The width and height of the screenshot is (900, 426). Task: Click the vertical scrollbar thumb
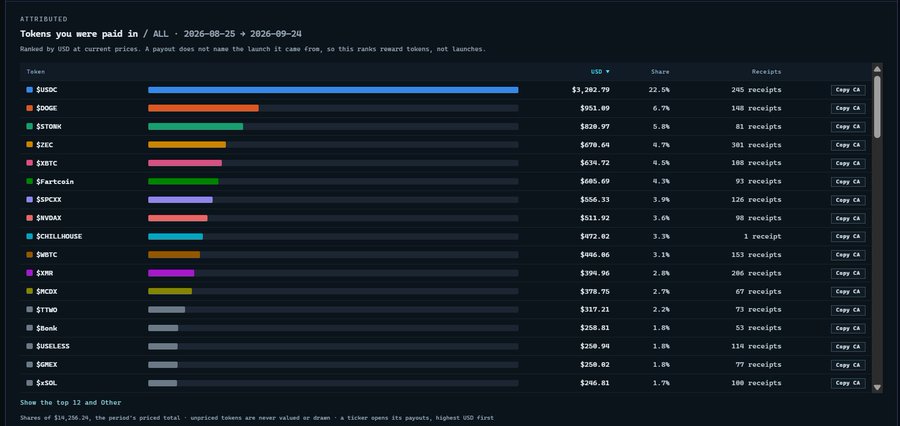(x=877, y=107)
